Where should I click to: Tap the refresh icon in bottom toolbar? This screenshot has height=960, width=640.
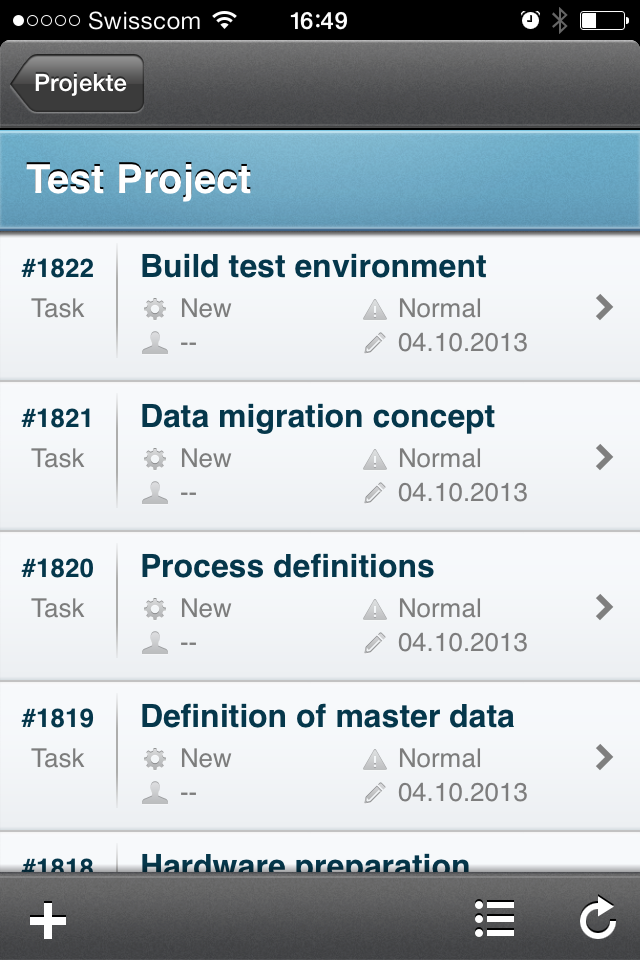point(598,917)
